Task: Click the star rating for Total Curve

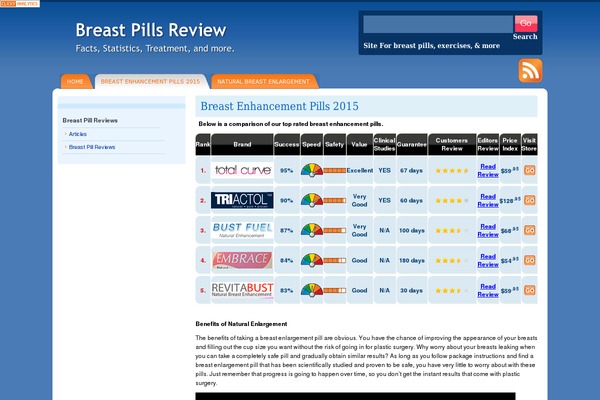Action: coord(452,170)
